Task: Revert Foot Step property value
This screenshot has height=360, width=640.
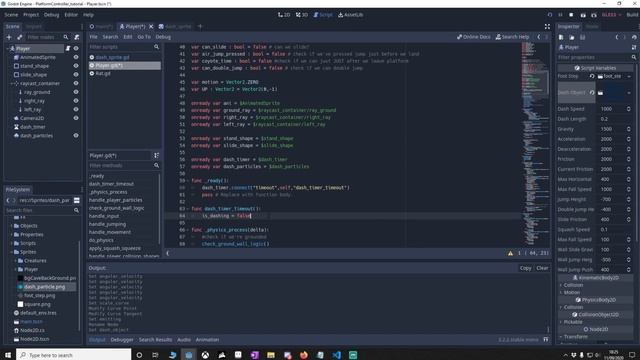Action: [x=592, y=76]
